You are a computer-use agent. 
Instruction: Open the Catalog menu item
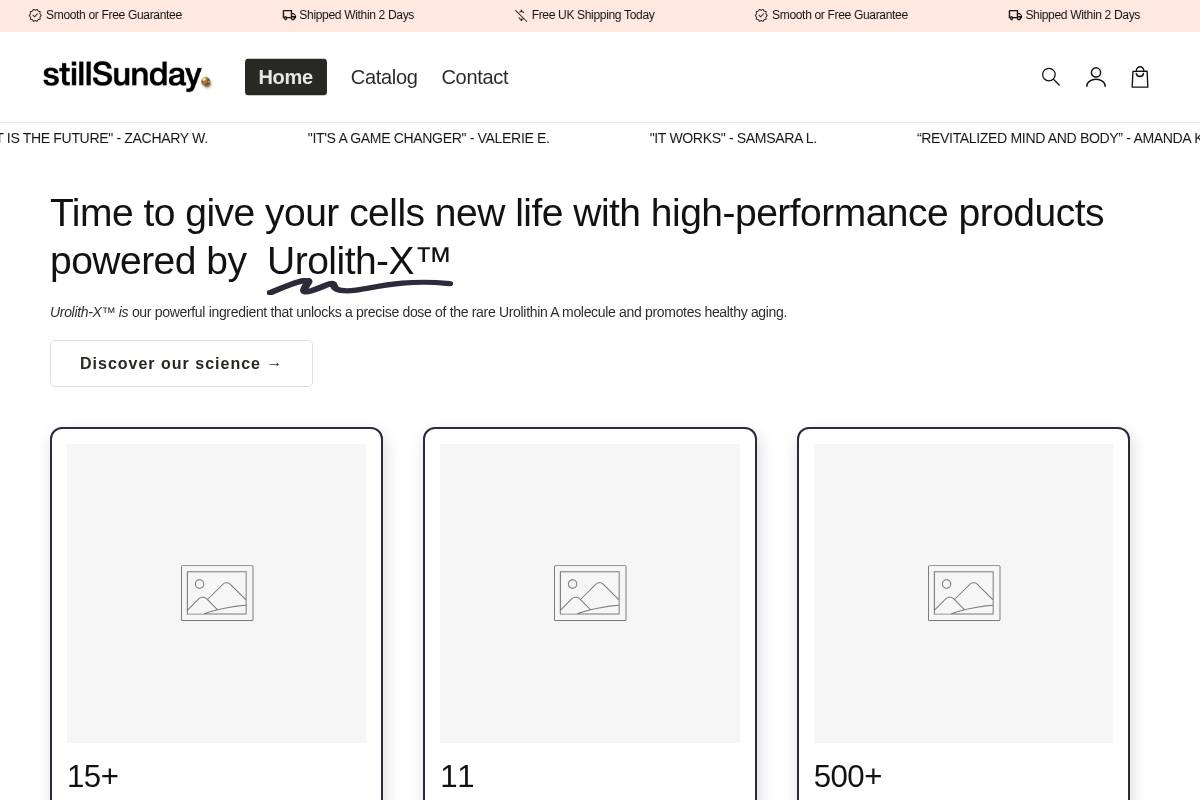click(x=384, y=77)
